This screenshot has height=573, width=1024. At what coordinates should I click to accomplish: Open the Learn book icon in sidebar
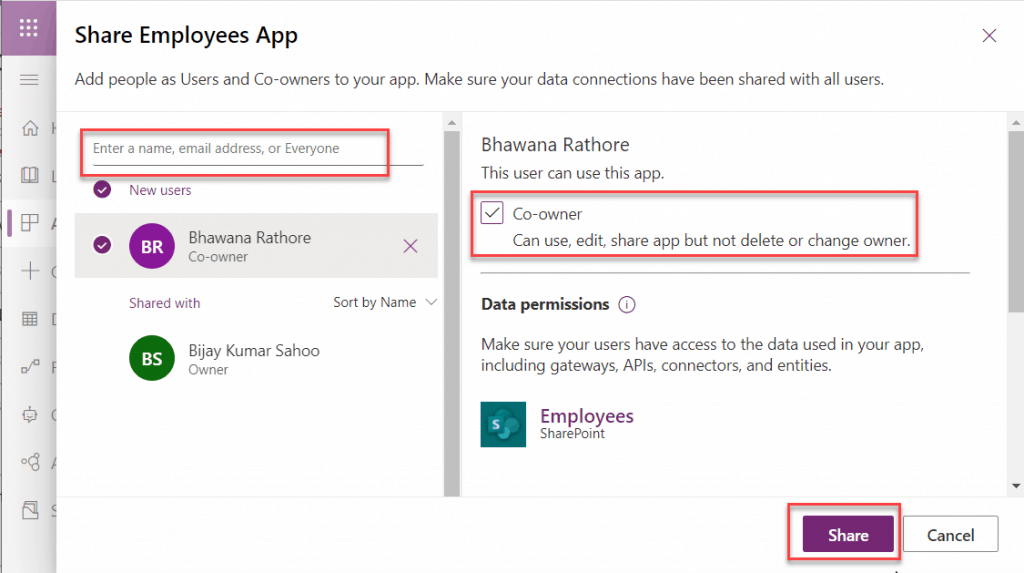30,175
